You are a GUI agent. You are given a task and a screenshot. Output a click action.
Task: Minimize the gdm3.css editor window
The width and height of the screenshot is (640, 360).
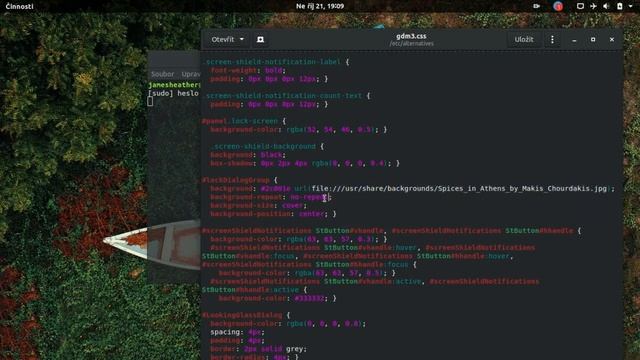(574, 40)
